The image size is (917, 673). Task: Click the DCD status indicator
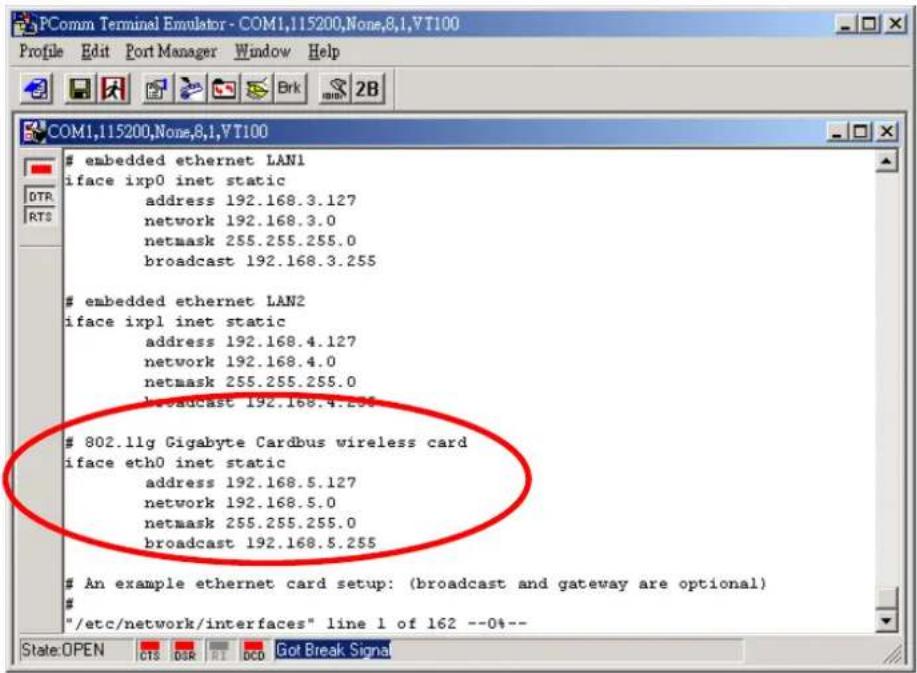pos(253,650)
